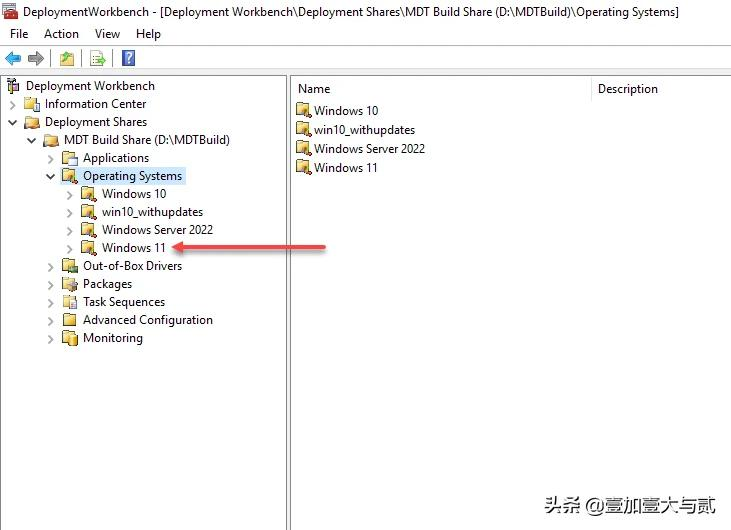Open the Action menu
731x530 pixels.
pyautogui.click(x=61, y=34)
